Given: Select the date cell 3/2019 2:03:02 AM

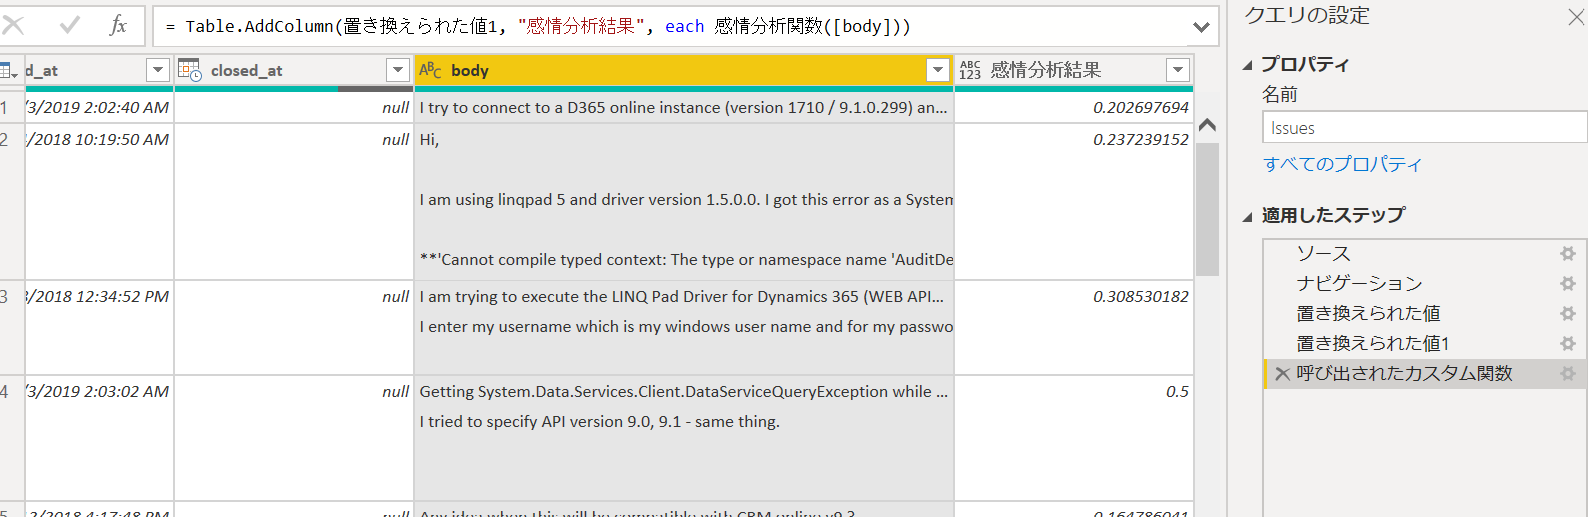Looking at the screenshot, I should click(x=99, y=438).
